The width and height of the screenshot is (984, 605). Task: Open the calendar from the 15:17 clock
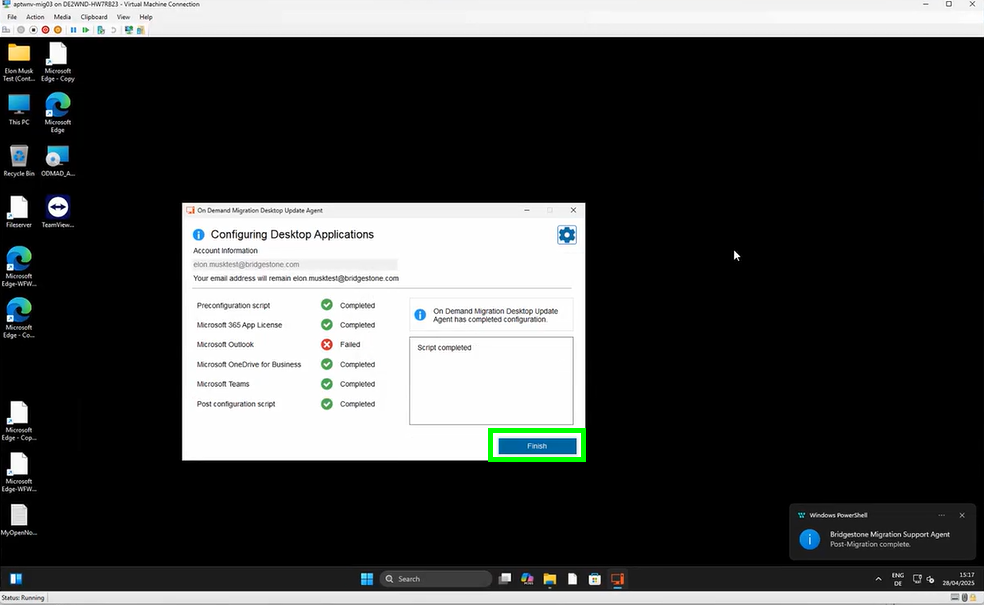tap(958, 579)
